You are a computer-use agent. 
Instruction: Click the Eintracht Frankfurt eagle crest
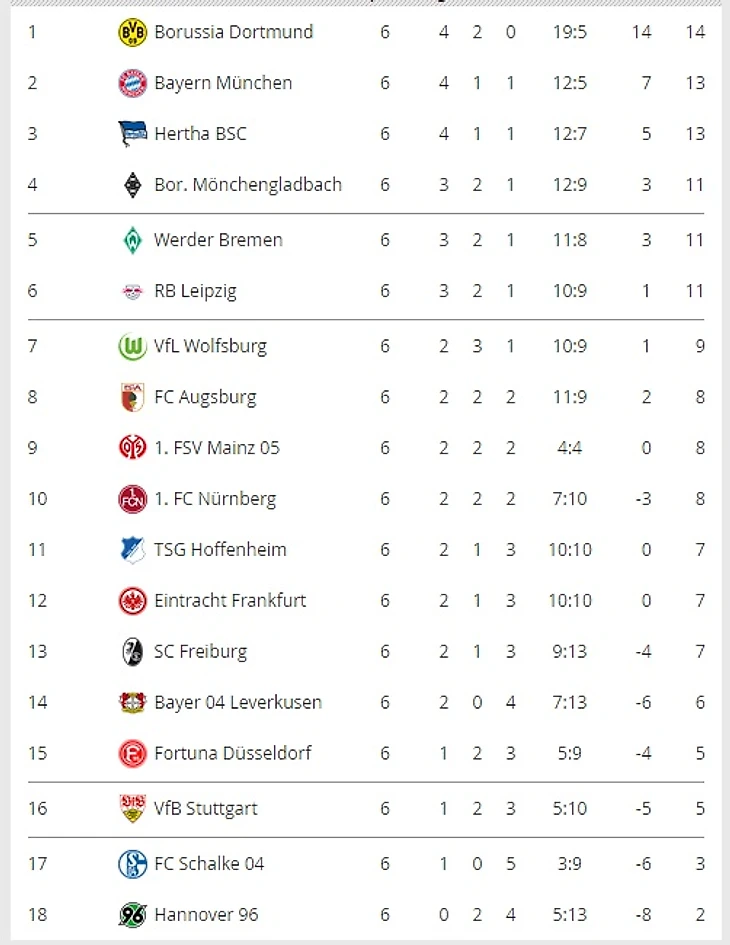point(132,601)
